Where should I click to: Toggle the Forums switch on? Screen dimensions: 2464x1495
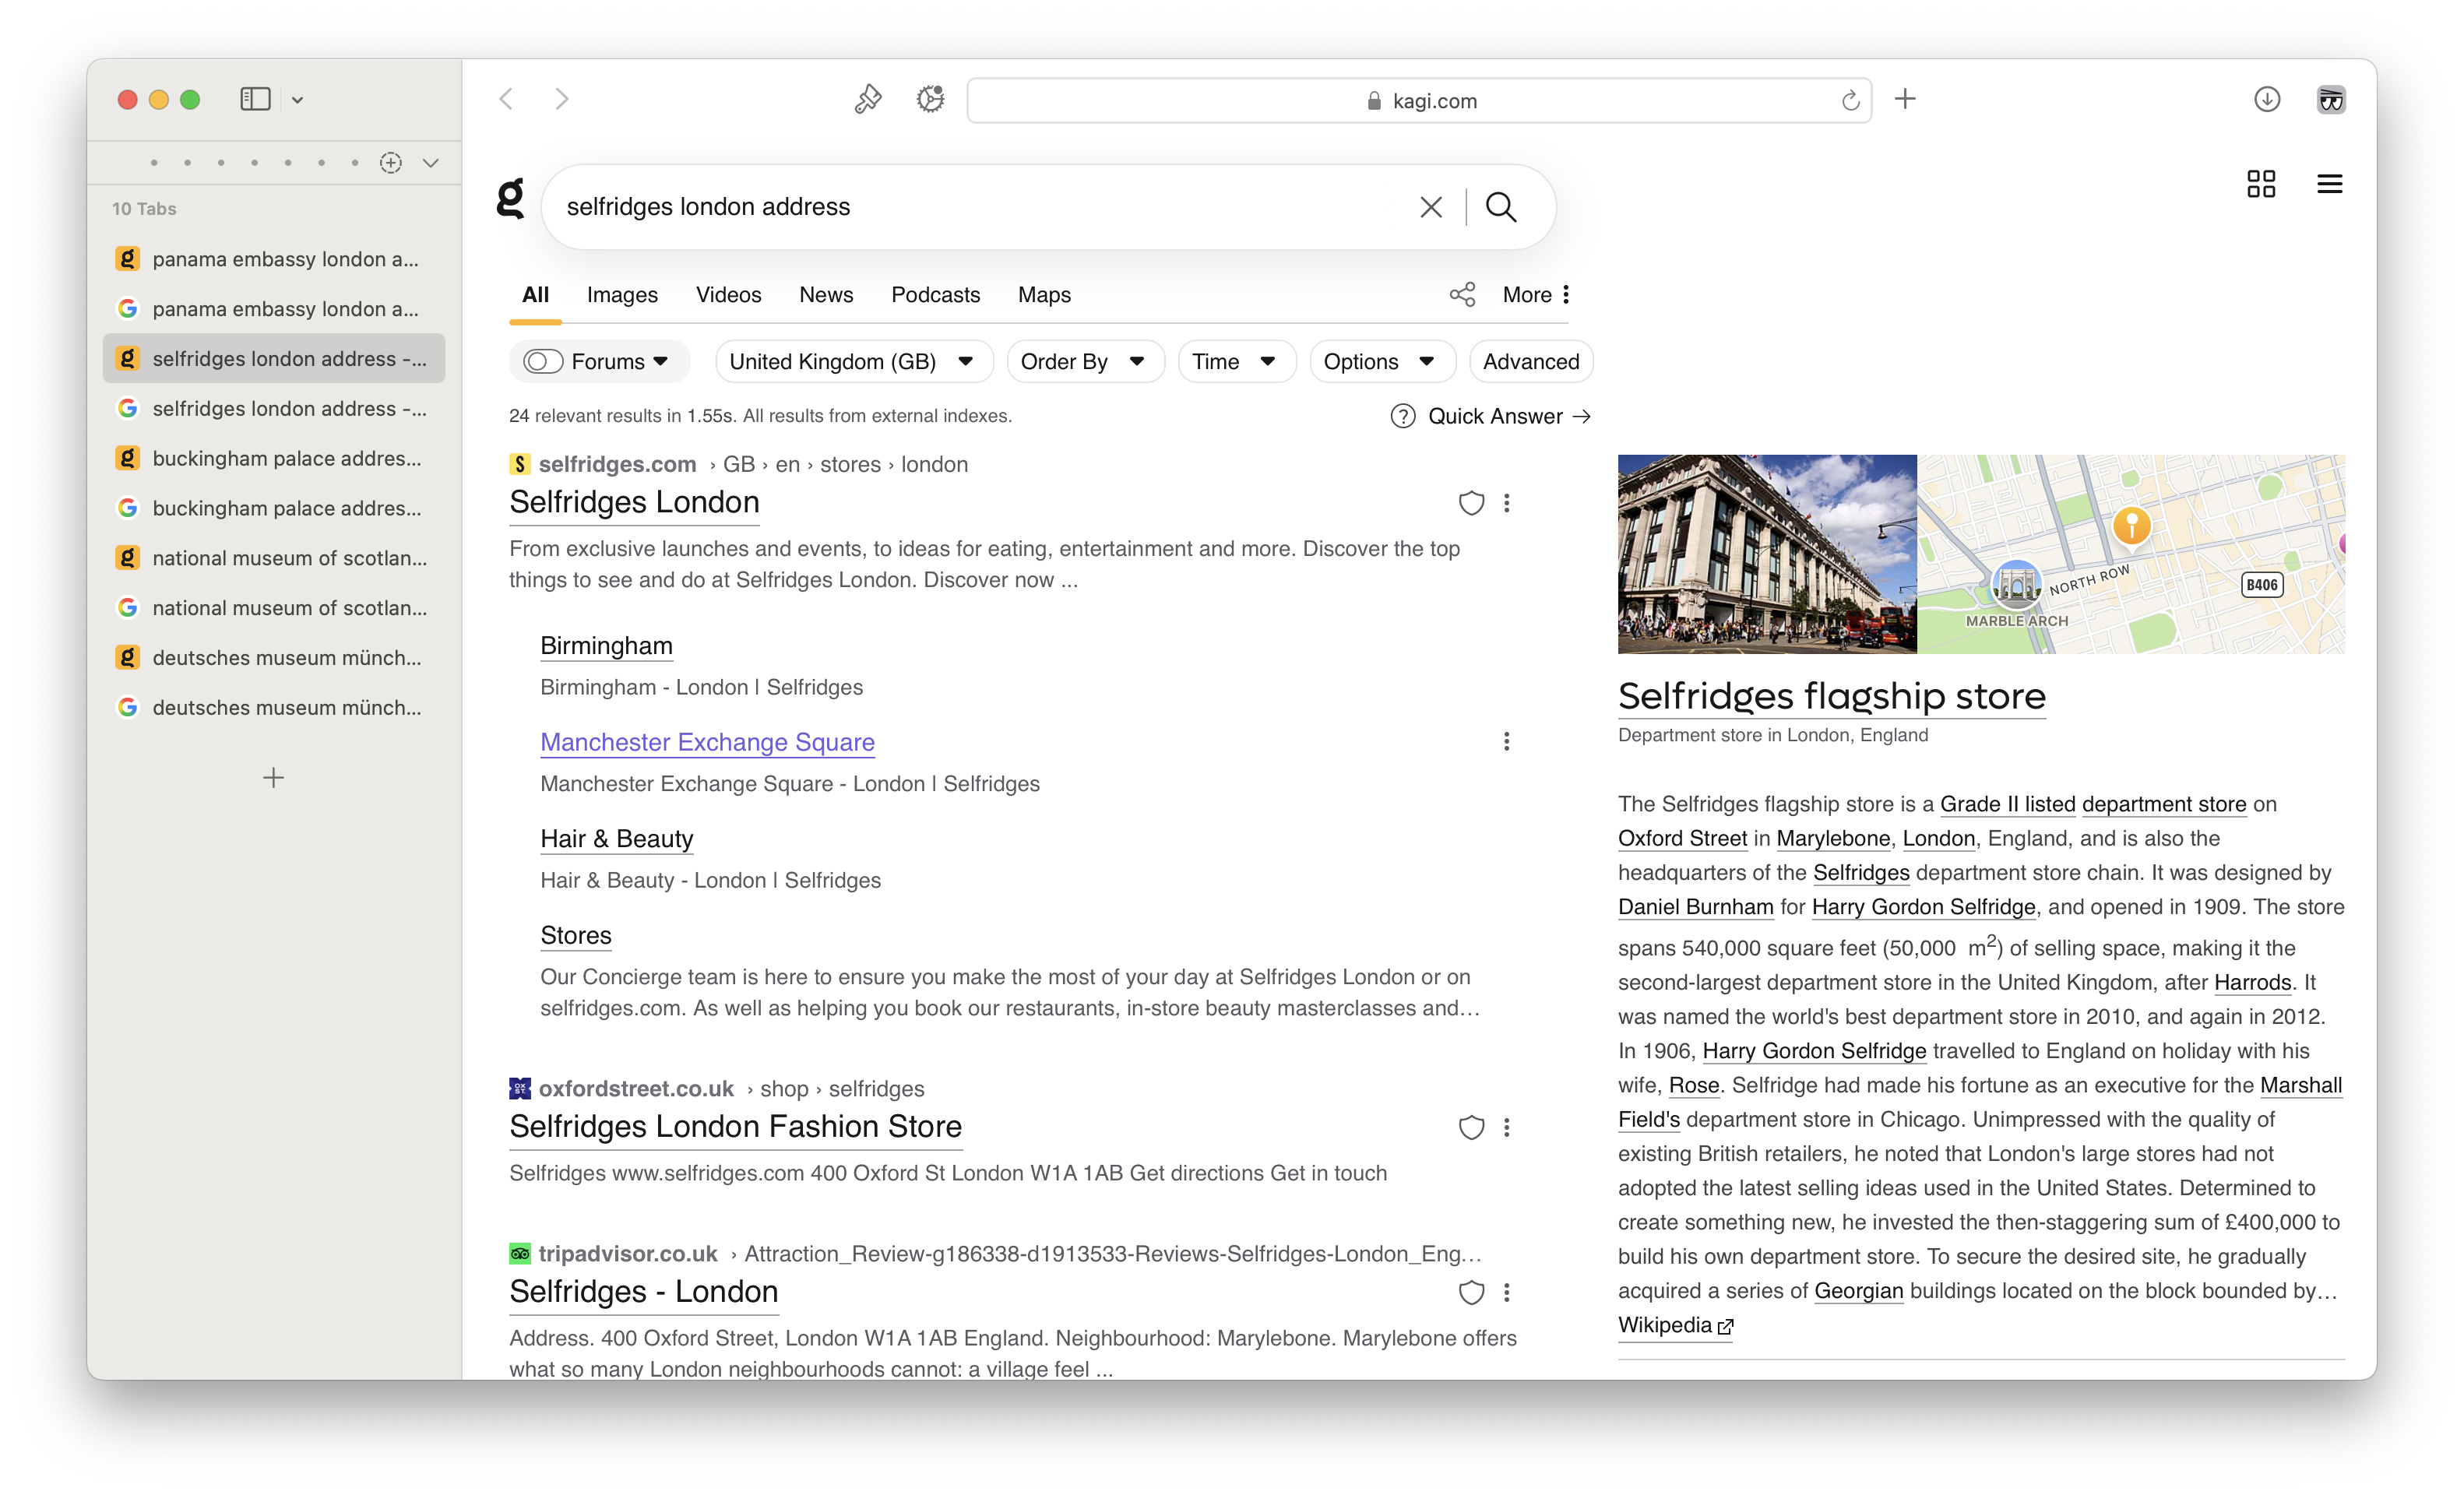(543, 362)
